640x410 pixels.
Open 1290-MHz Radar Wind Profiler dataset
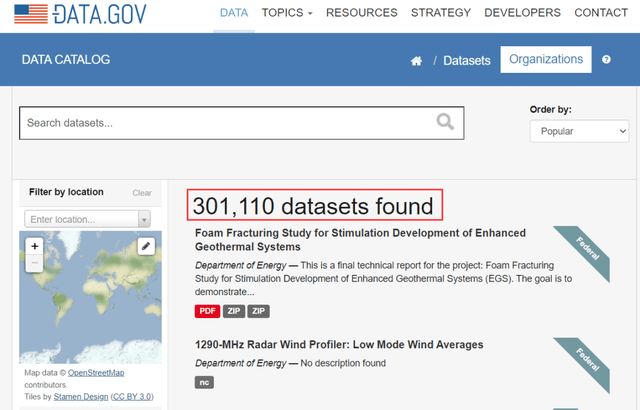339,345
